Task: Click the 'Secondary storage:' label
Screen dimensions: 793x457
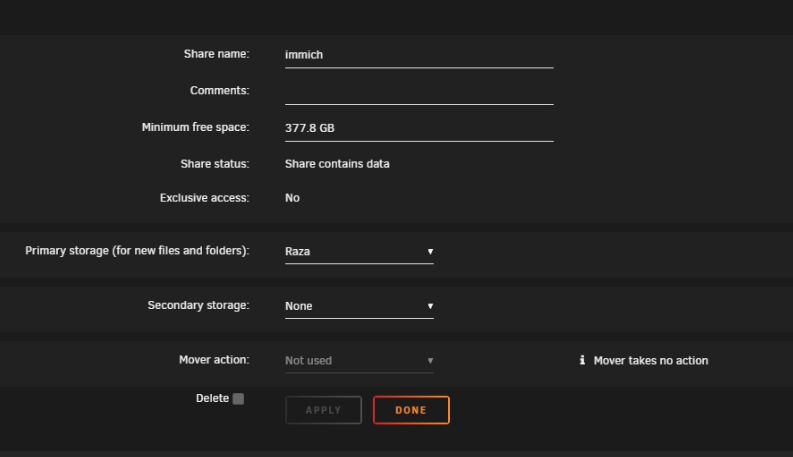Action: (x=199, y=305)
